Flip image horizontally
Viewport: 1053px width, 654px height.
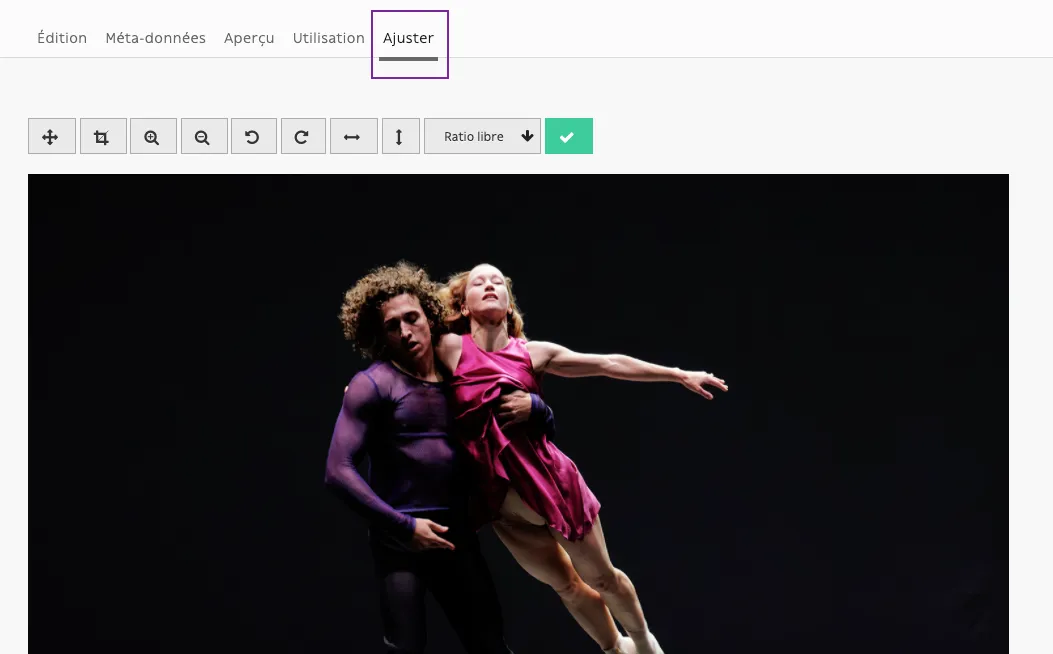tap(353, 136)
